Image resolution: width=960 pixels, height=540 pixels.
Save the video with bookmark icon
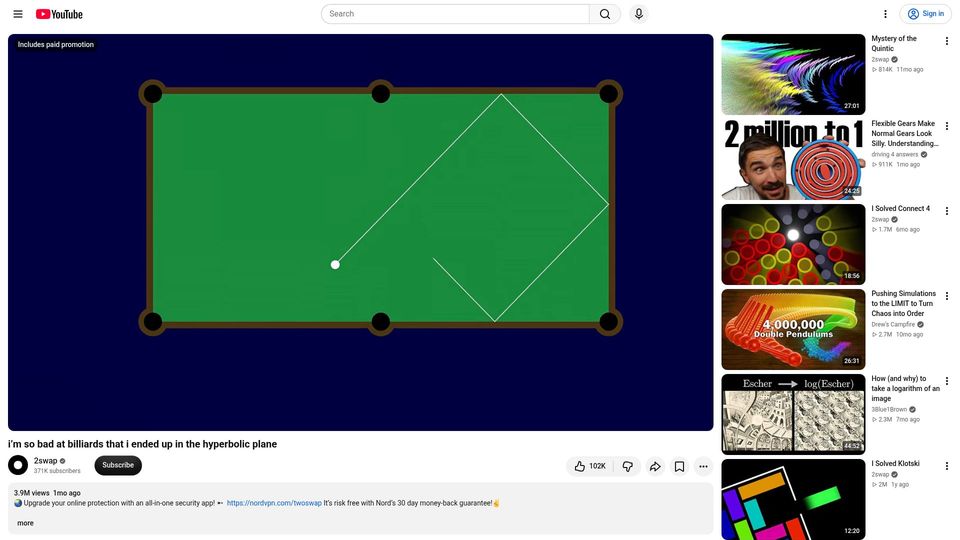click(x=680, y=467)
